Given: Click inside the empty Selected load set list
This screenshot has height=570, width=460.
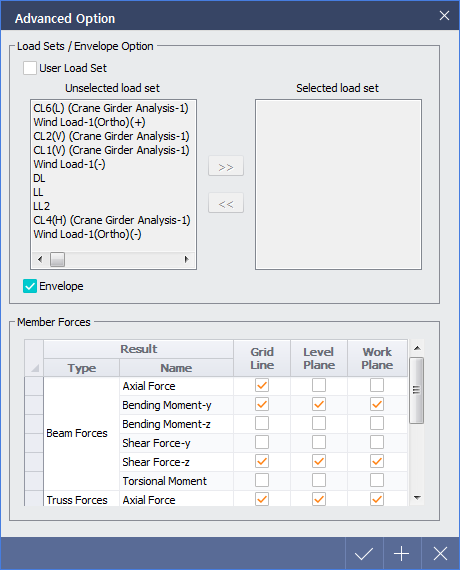Looking at the screenshot, I should point(339,184).
